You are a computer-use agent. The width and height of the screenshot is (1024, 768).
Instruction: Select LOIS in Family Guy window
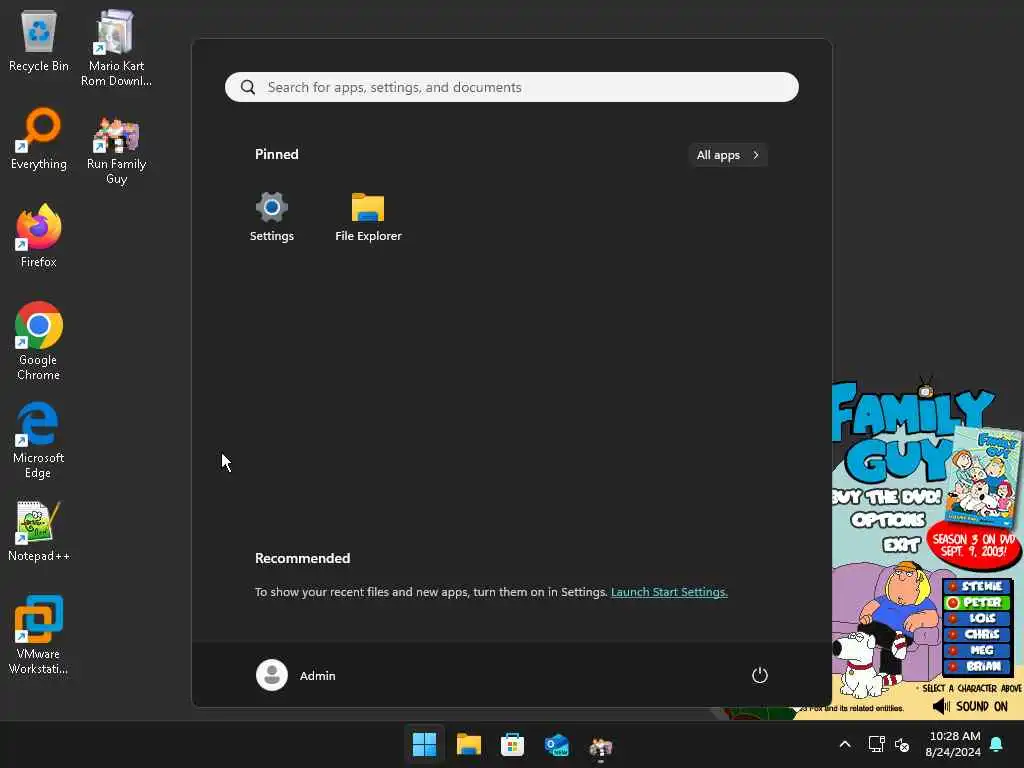point(976,618)
